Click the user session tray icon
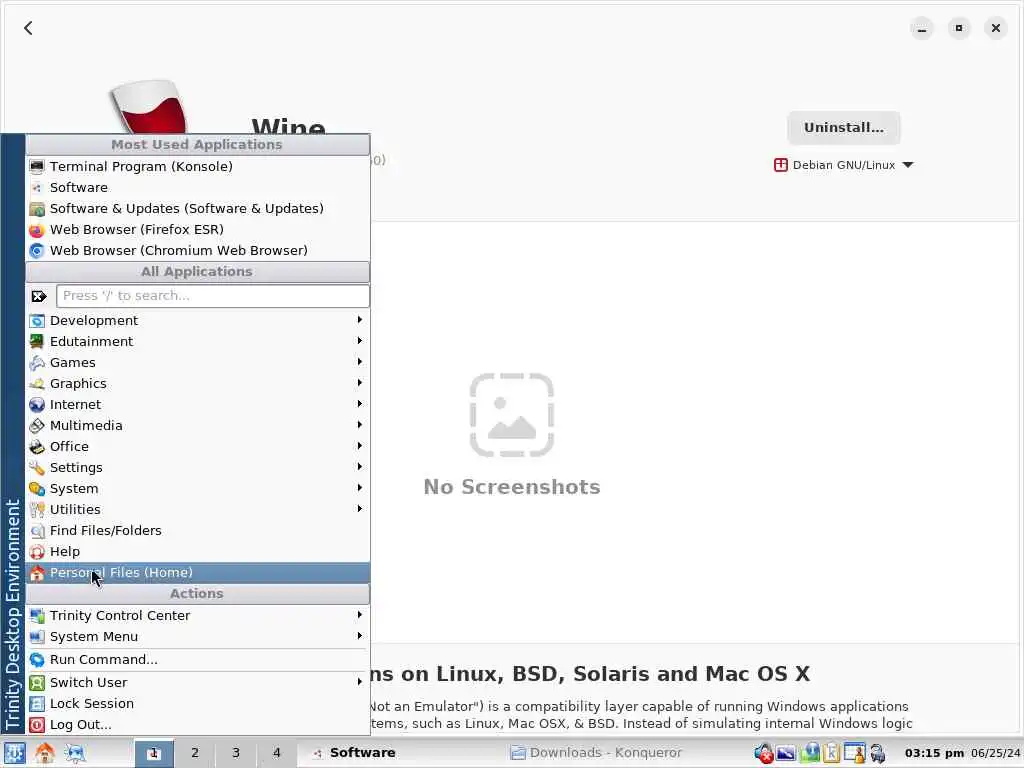Viewport: 1024px width, 768px height. 854,753
